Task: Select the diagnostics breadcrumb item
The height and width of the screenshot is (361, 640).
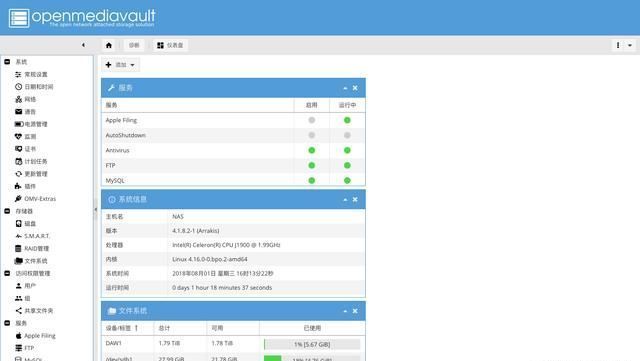Action: point(134,45)
